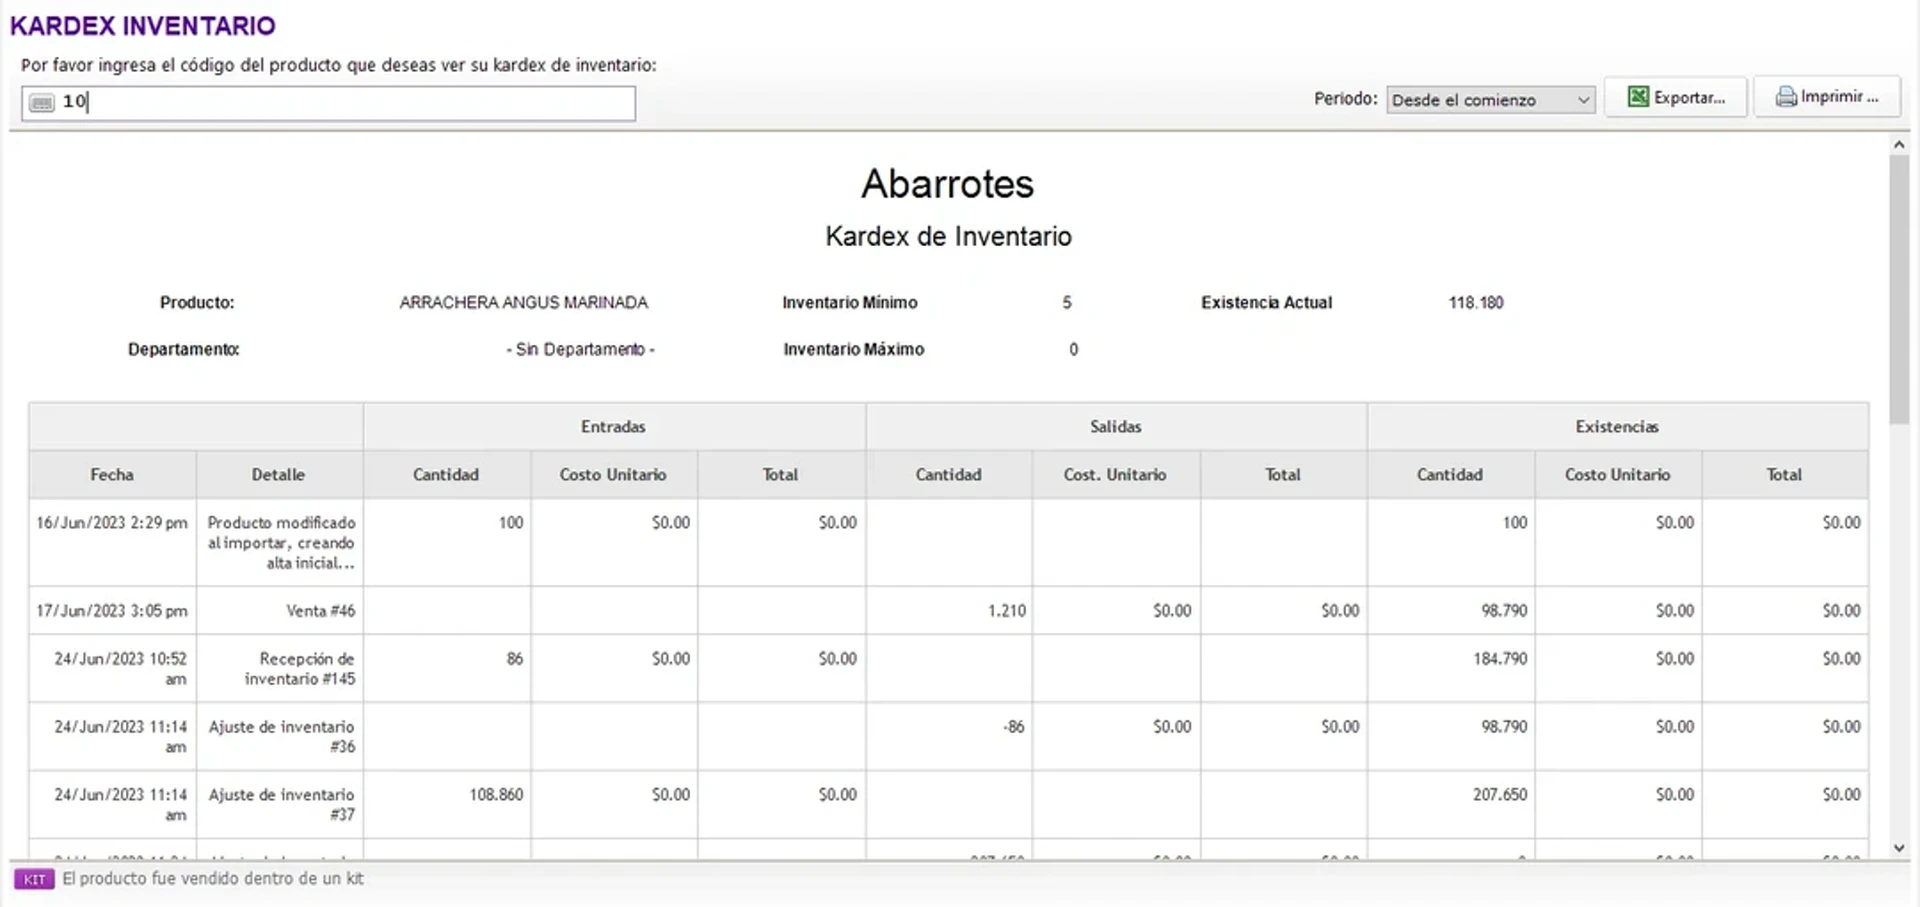Click the Imprimir button

[1827, 96]
